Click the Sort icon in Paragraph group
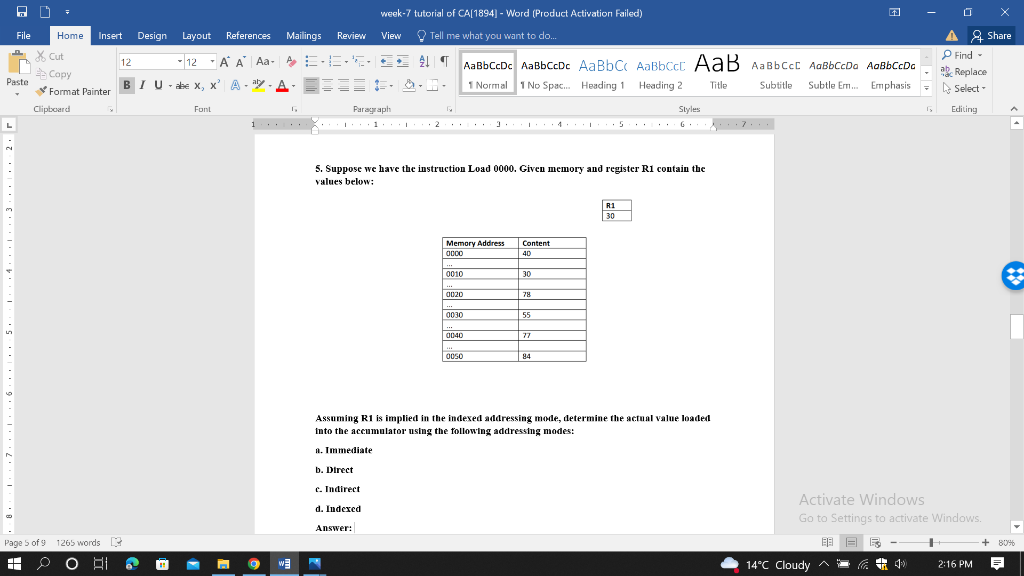Image resolution: width=1024 pixels, height=576 pixels. (x=425, y=61)
